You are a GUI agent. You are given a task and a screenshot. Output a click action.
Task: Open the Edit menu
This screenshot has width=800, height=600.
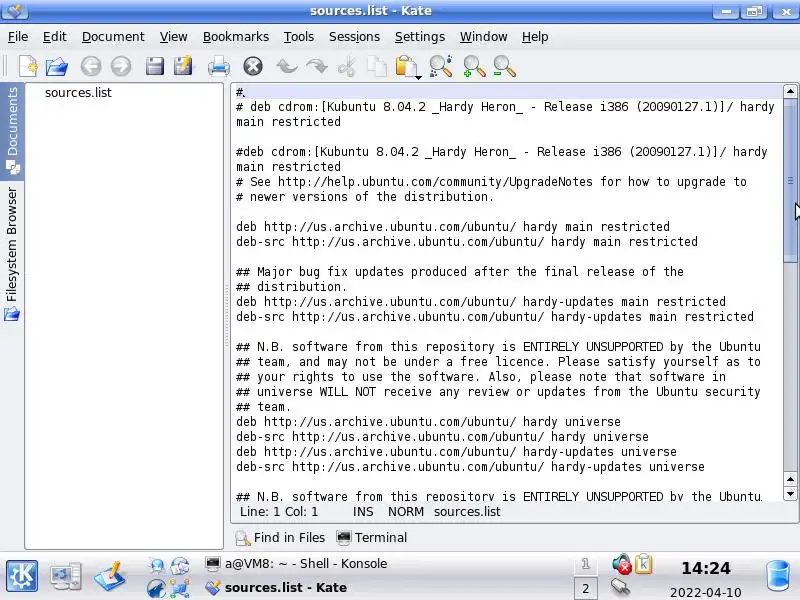[x=55, y=37]
